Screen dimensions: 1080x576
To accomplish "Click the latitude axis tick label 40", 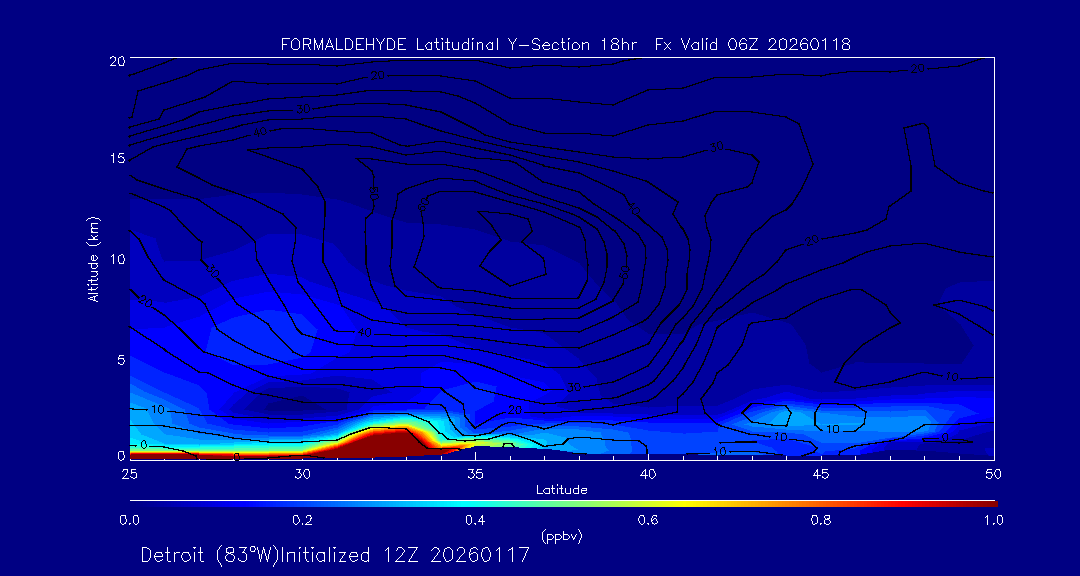I will point(648,474).
